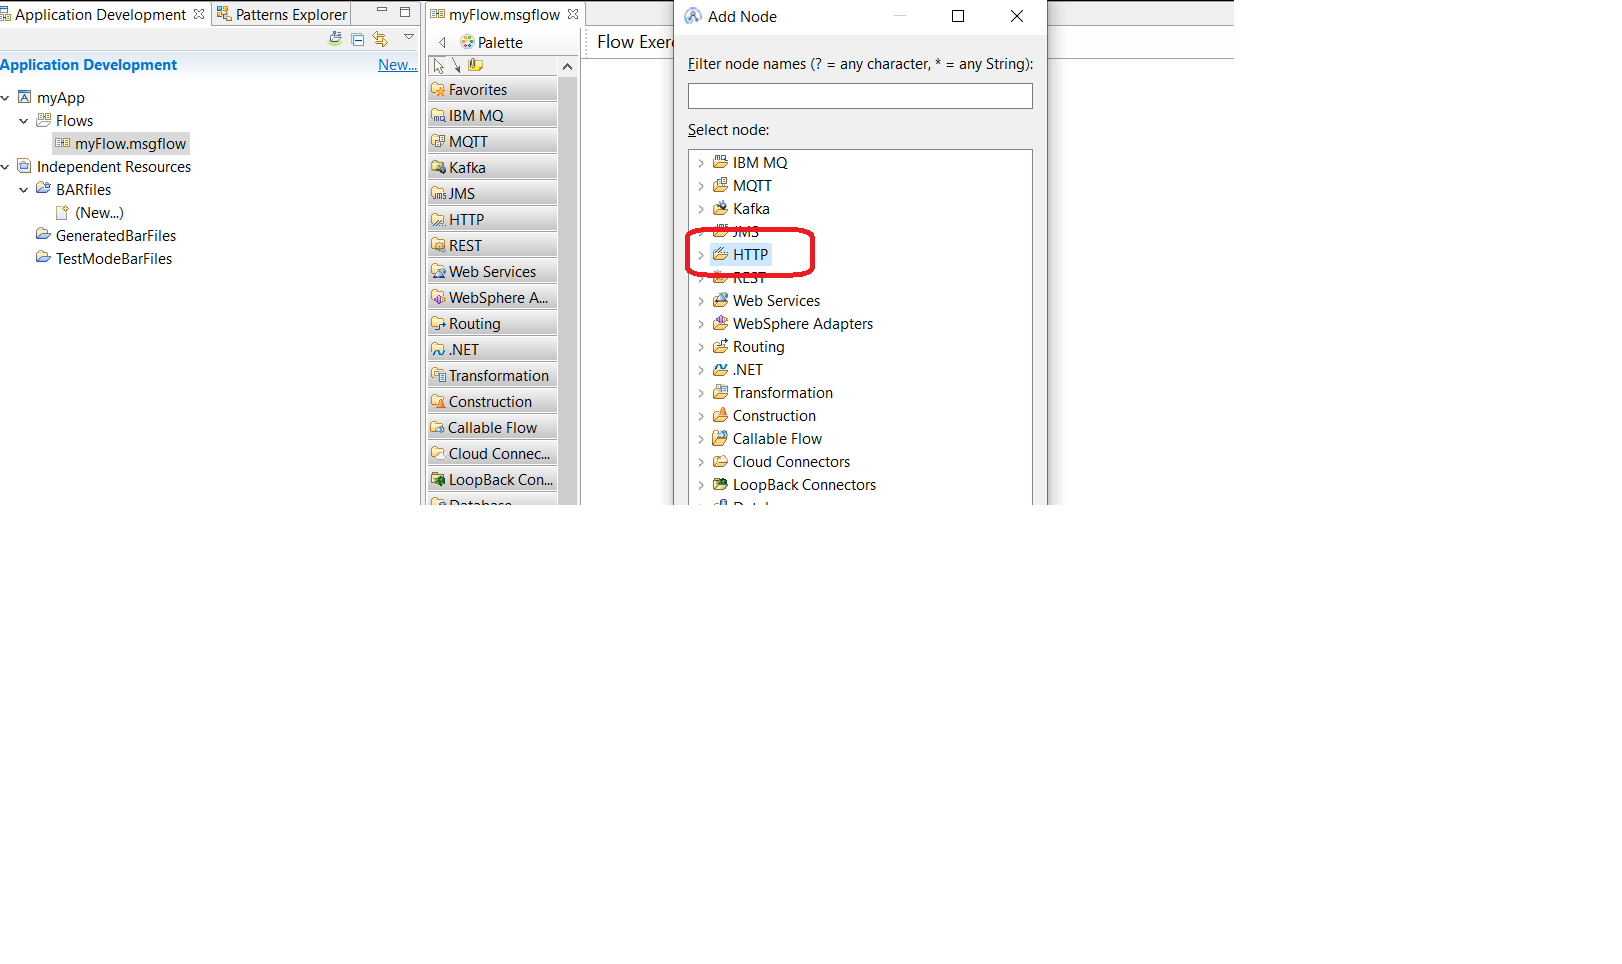Maximize the Application Development view panel

pos(405,12)
